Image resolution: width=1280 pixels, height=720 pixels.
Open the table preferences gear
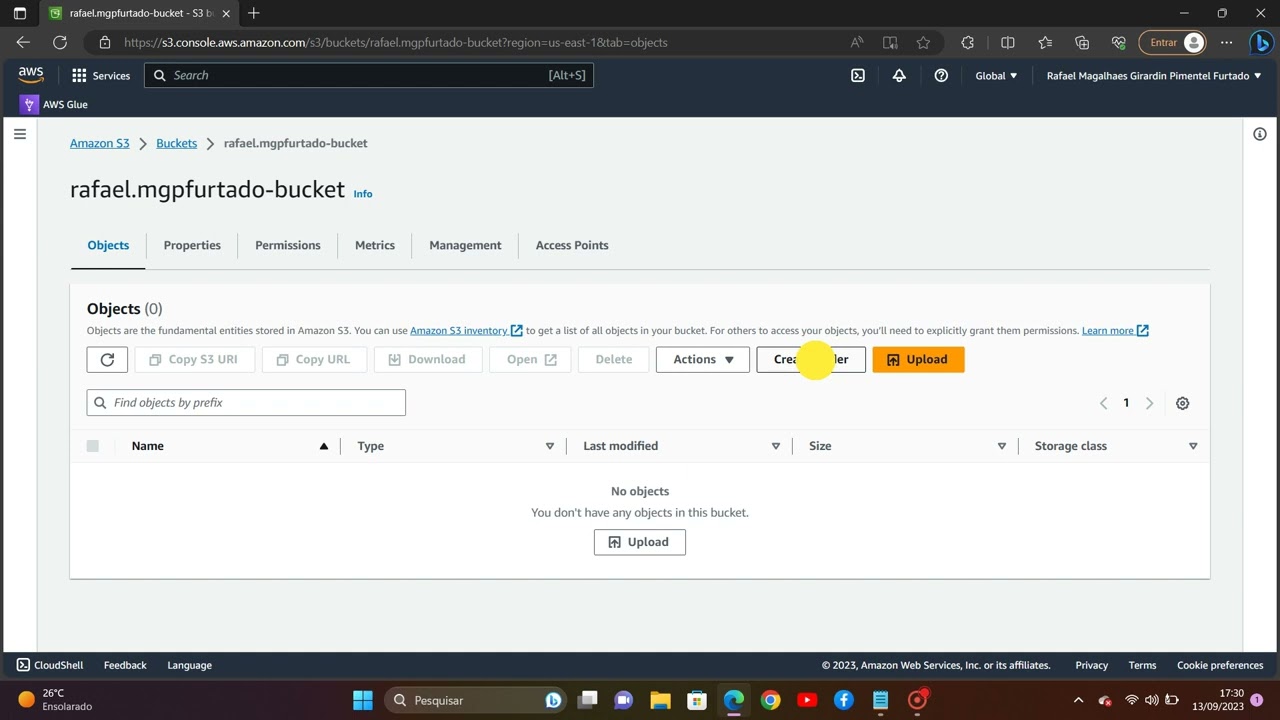pos(1182,403)
